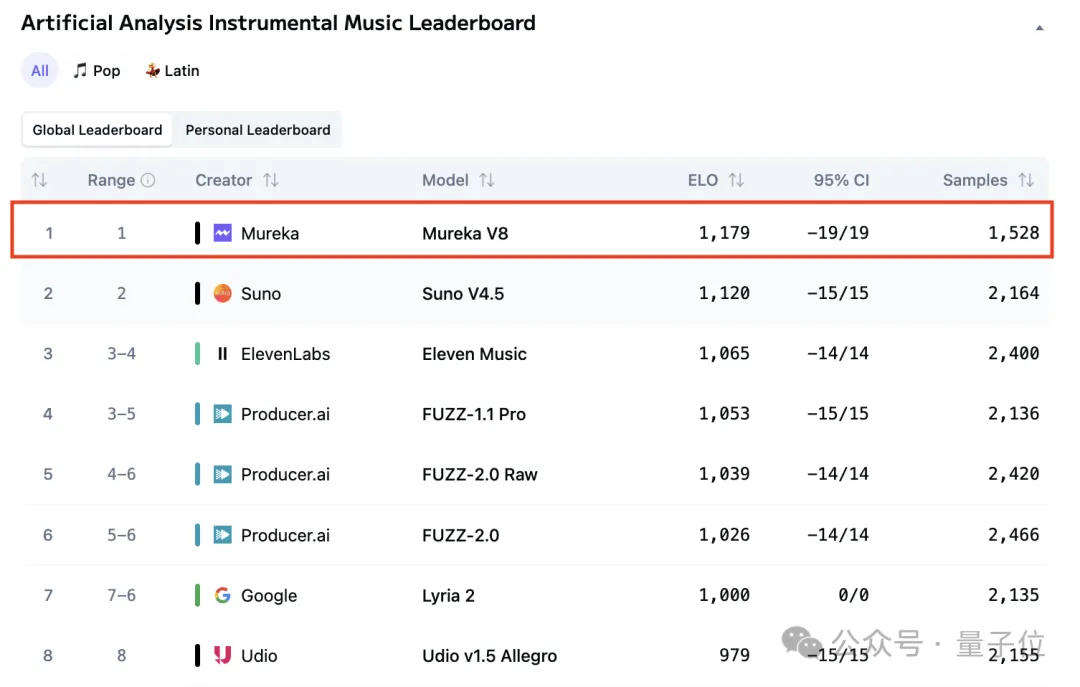Select the All genre filter

pos(40,71)
